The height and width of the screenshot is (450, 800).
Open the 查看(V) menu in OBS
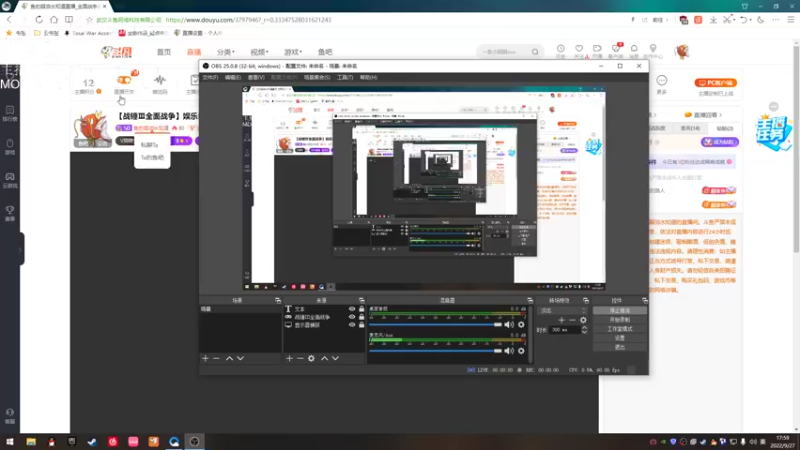click(x=256, y=78)
